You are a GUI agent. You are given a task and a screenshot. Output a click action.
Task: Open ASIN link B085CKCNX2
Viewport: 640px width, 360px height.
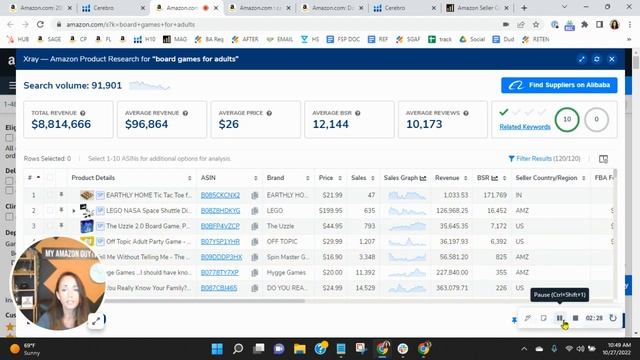[x=220, y=196]
